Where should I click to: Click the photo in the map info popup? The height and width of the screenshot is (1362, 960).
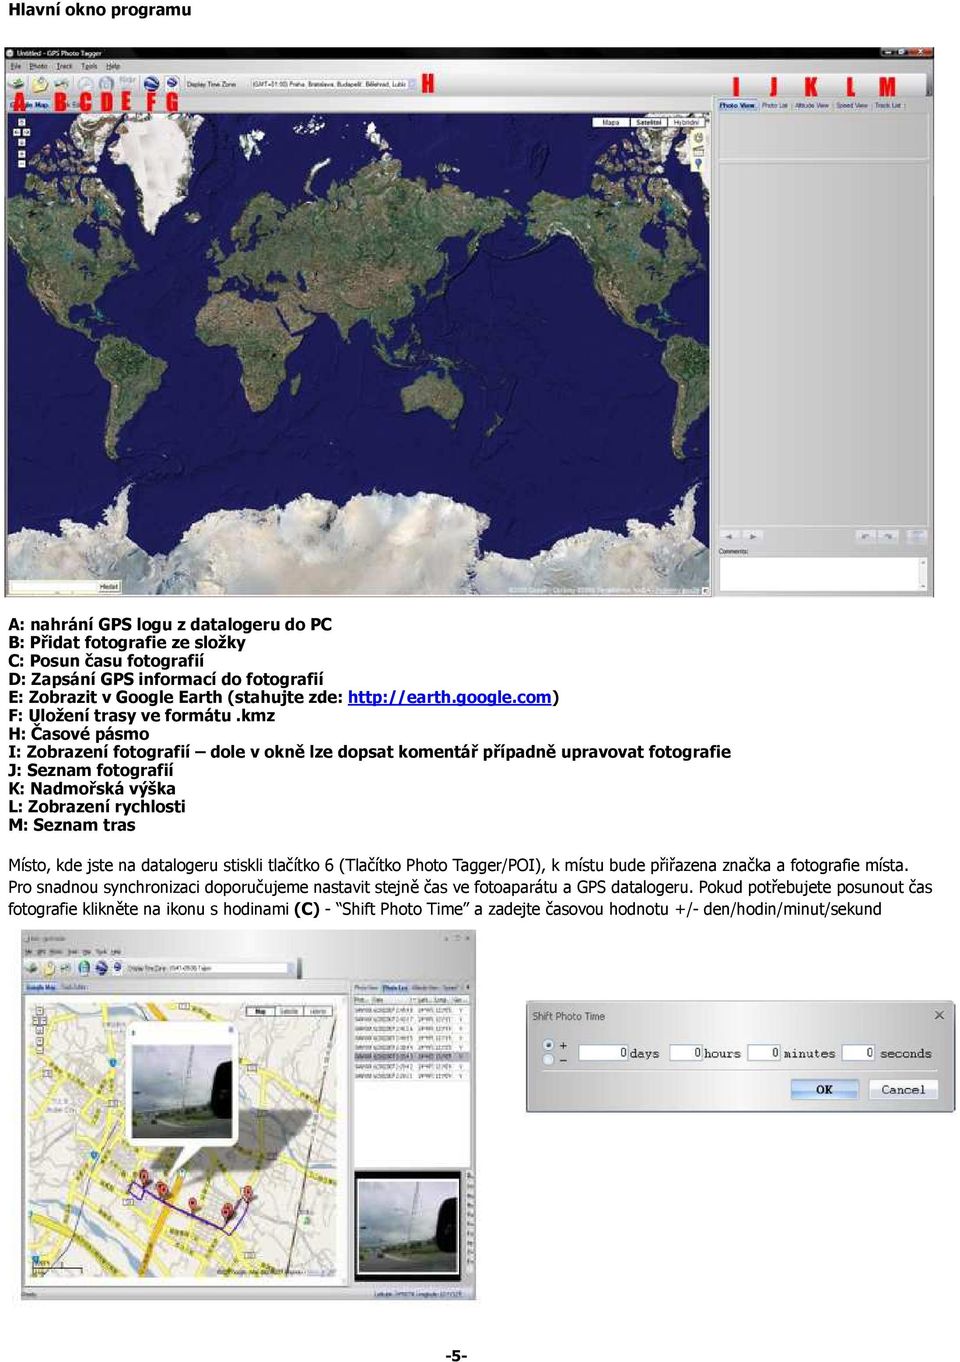[182, 1092]
